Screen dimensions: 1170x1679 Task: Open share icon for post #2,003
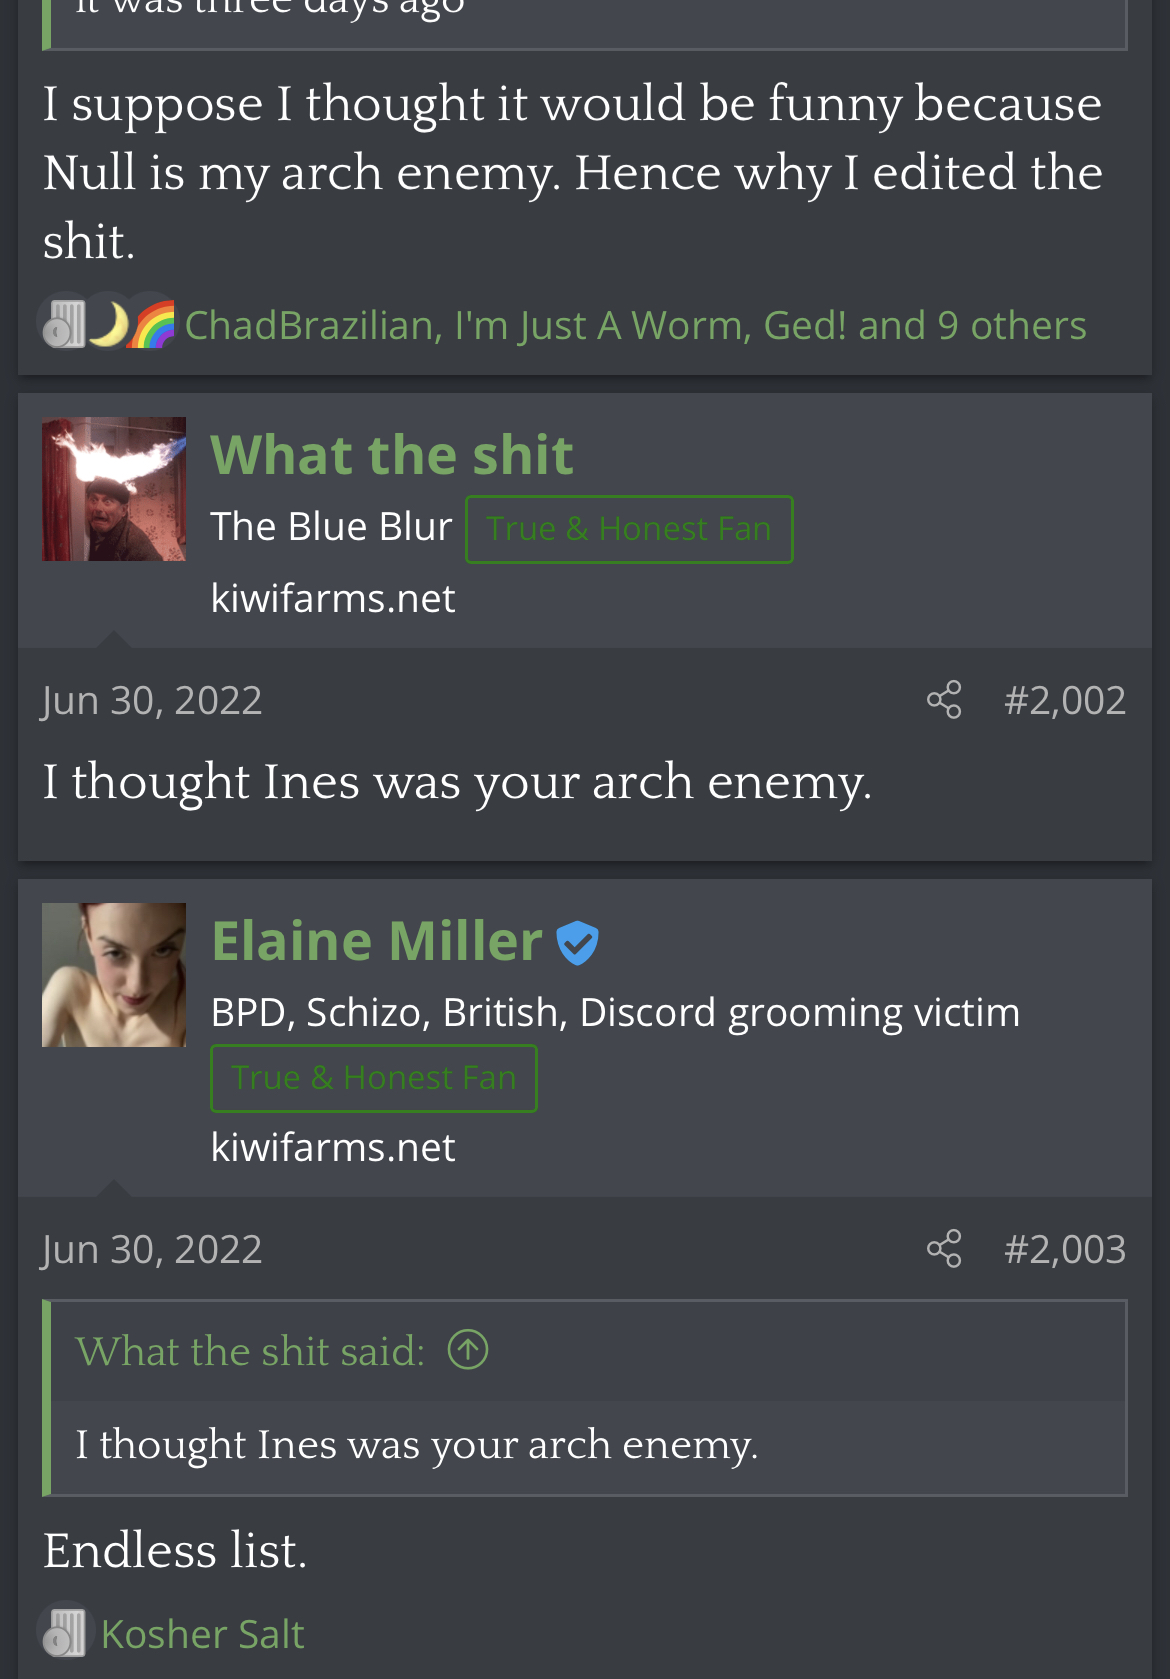click(944, 1248)
